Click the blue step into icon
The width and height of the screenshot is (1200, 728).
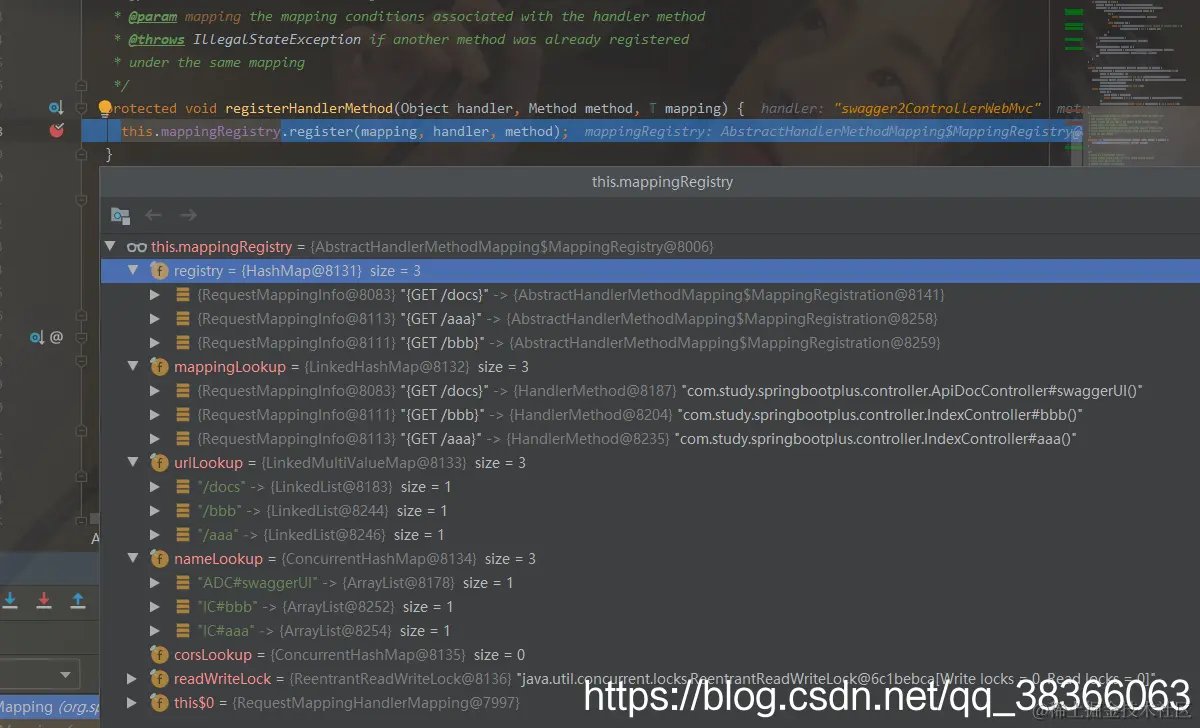10,600
